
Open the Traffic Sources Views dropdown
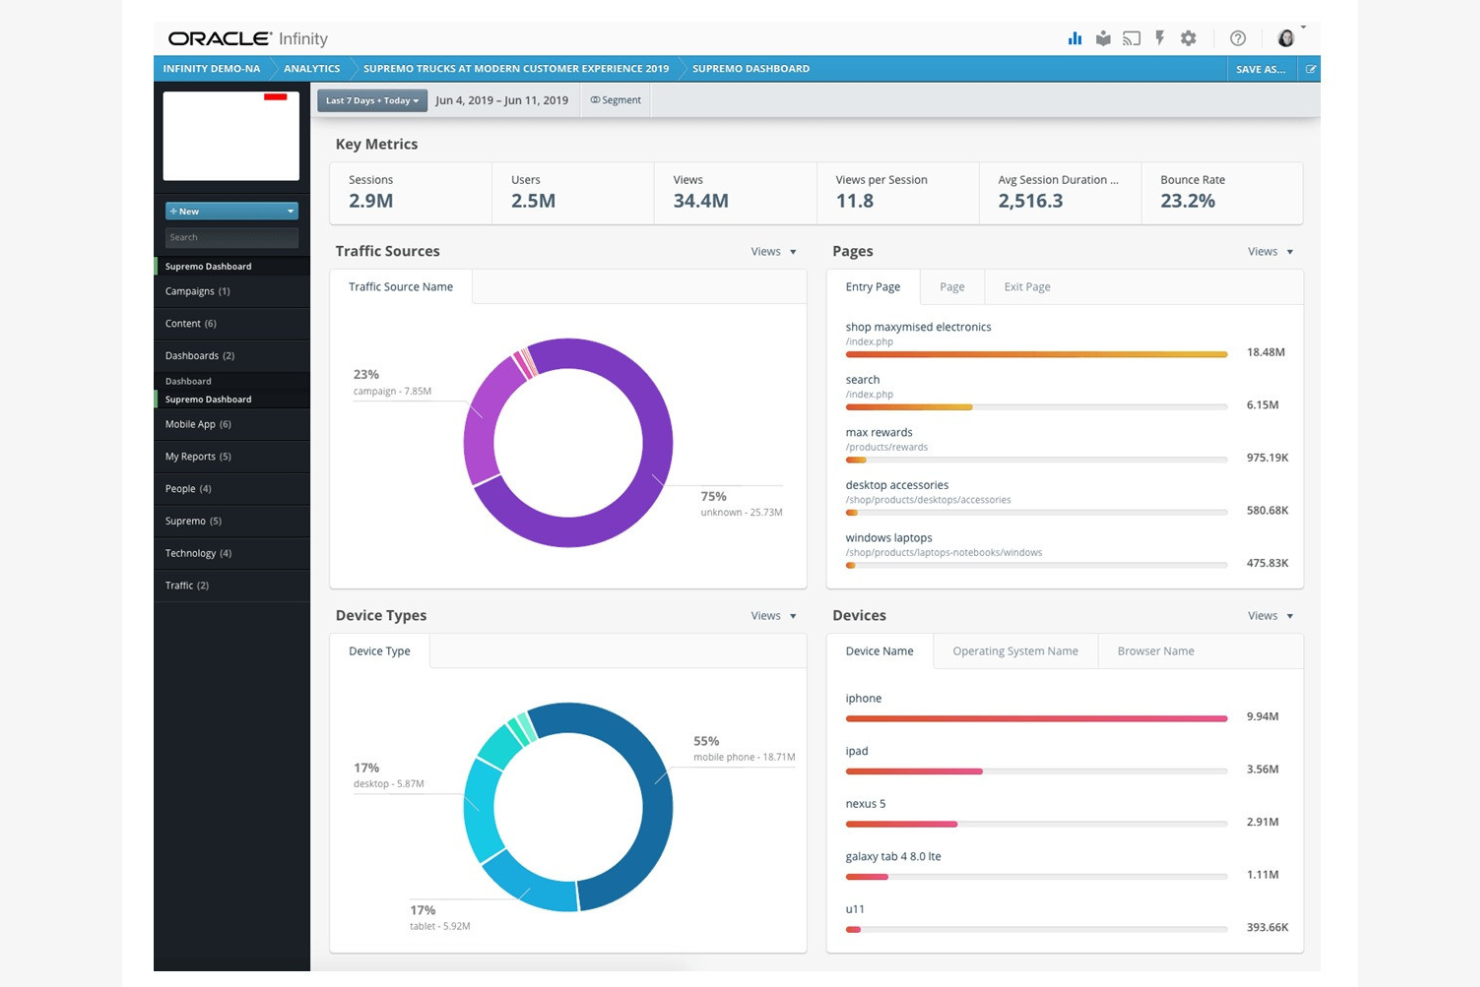pyautogui.click(x=774, y=252)
